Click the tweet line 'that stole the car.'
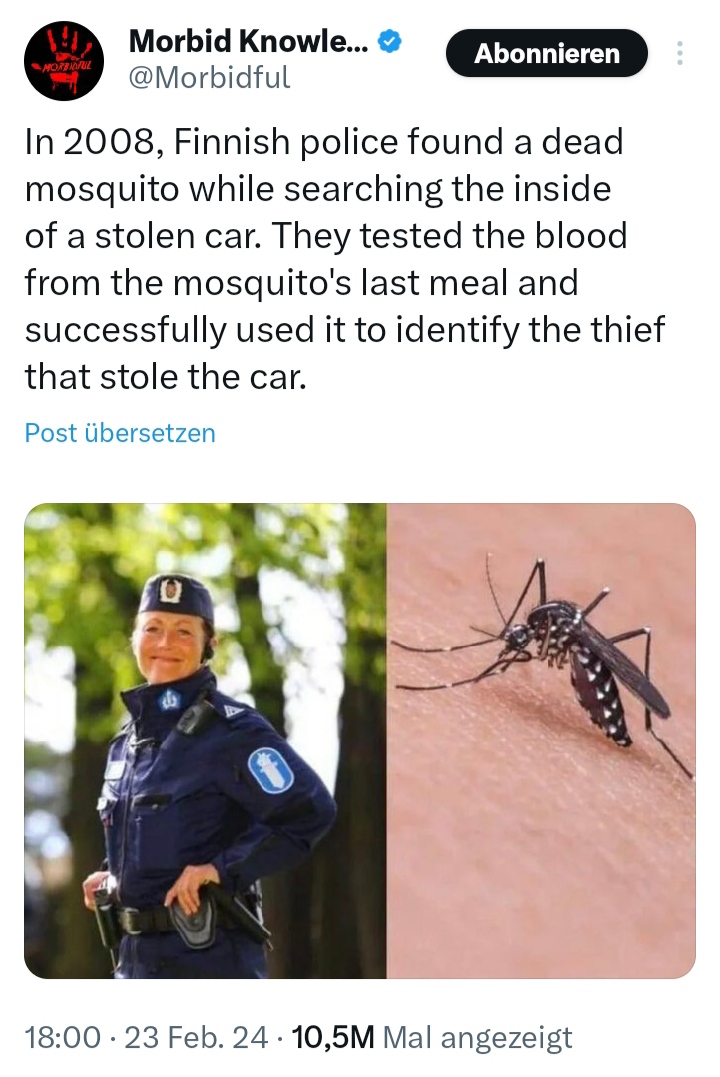The image size is (720, 1077). tap(166, 377)
